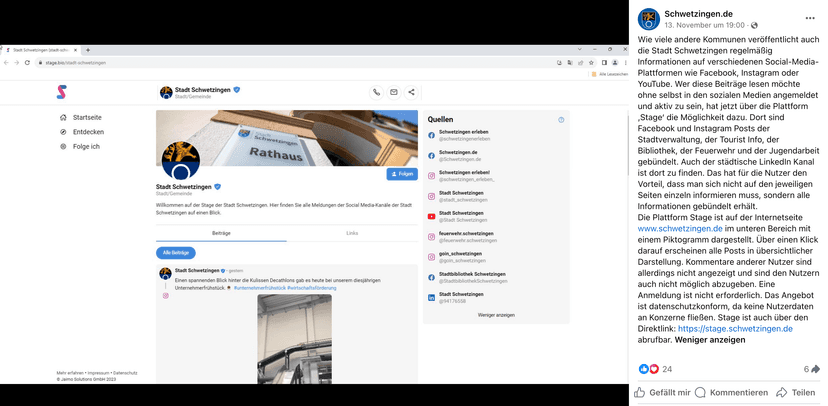828x406 pixels.
Task: Close the Stadt Schwetzingen browser tab
Action: click(x=76, y=50)
